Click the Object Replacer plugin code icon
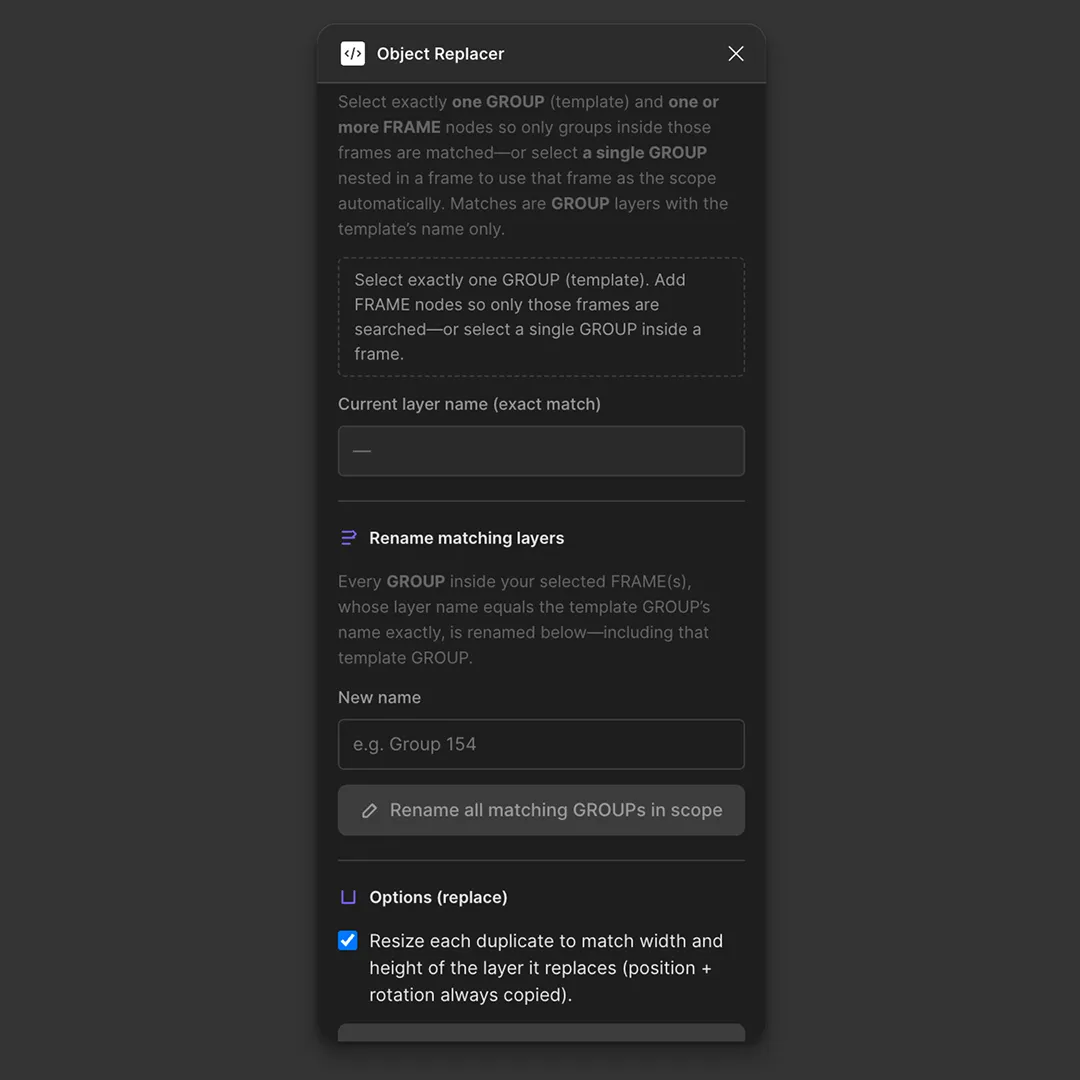Viewport: 1080px width, 1080px height. click(353, 54)
